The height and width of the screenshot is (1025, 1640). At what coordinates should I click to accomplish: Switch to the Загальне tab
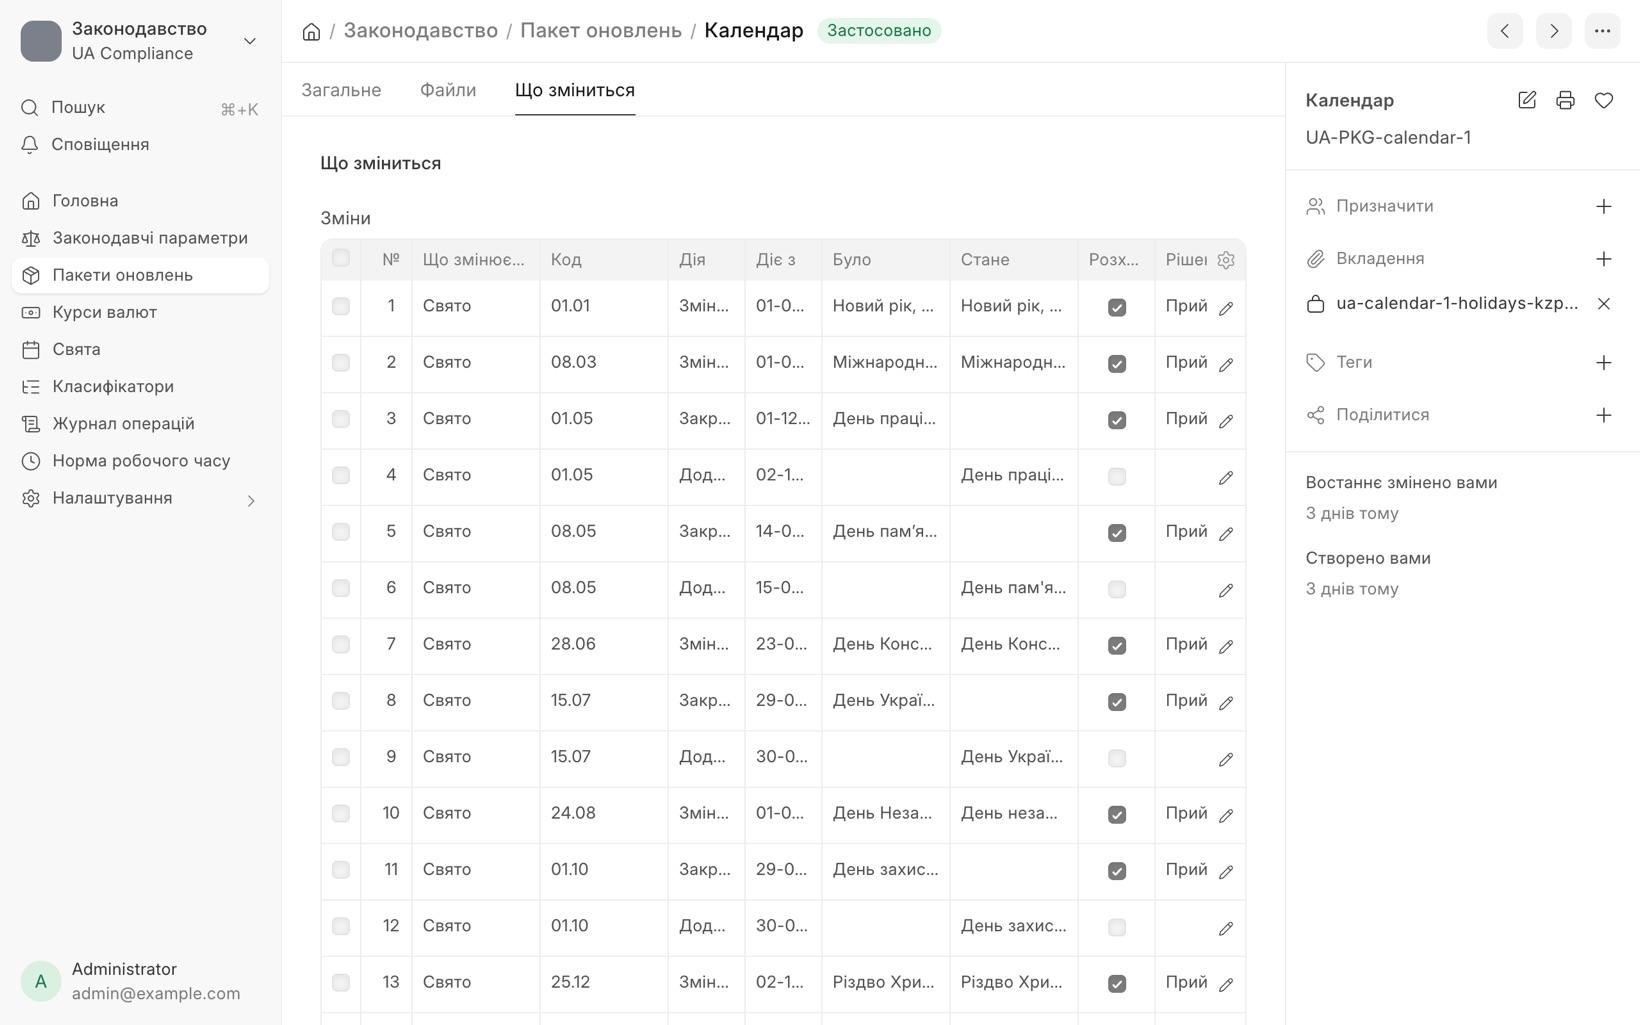click(341, 90)
